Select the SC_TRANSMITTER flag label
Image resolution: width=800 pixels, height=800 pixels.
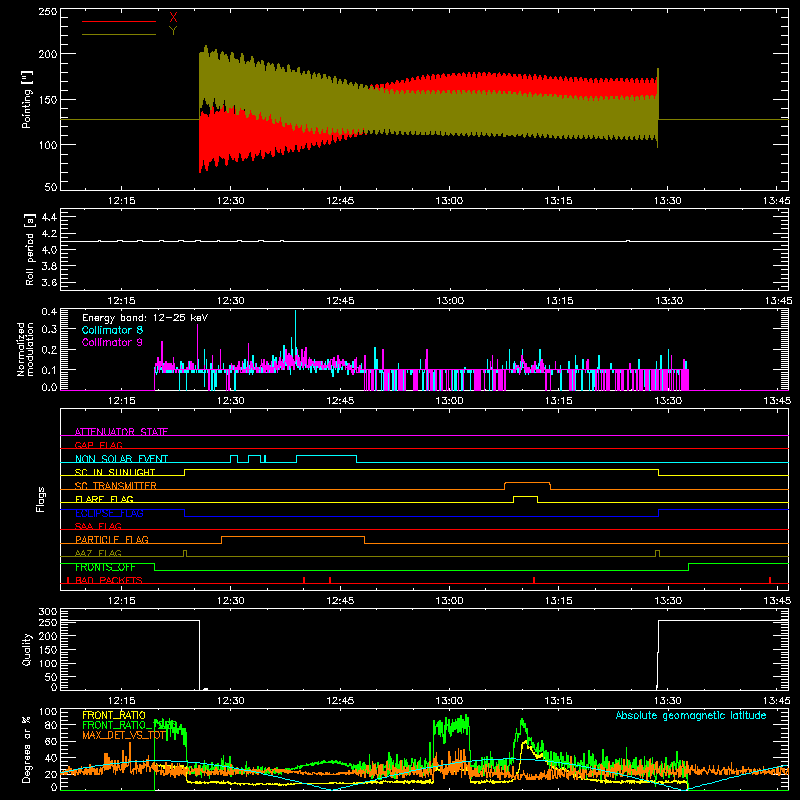click(x=116, y=486)
